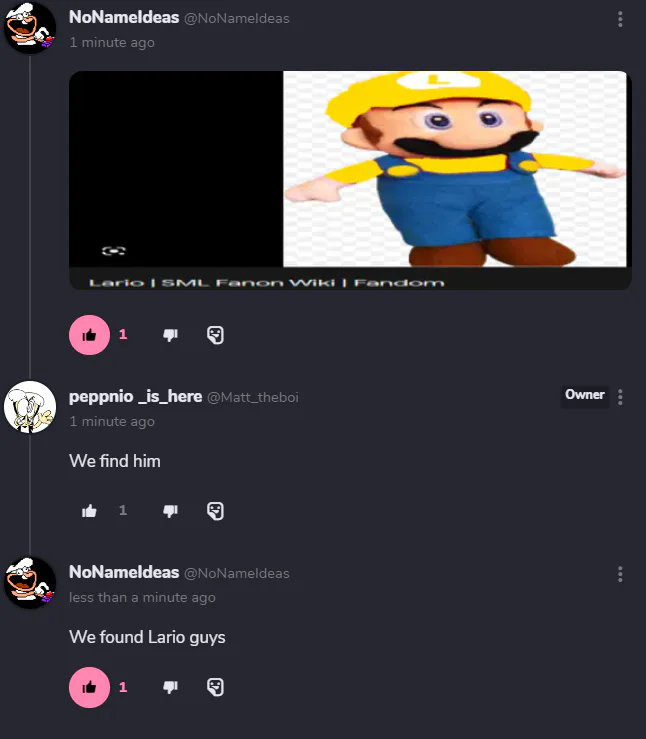Image resolution: width=646 pixels, height=739 pixels.
Task: Dislike the 'We find him' comment
Action: (170, 511)
